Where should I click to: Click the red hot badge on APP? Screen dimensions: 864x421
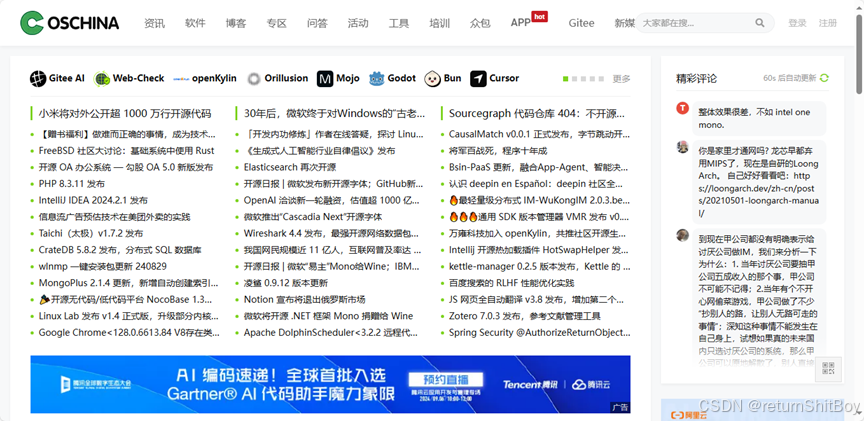coord(539,17)
